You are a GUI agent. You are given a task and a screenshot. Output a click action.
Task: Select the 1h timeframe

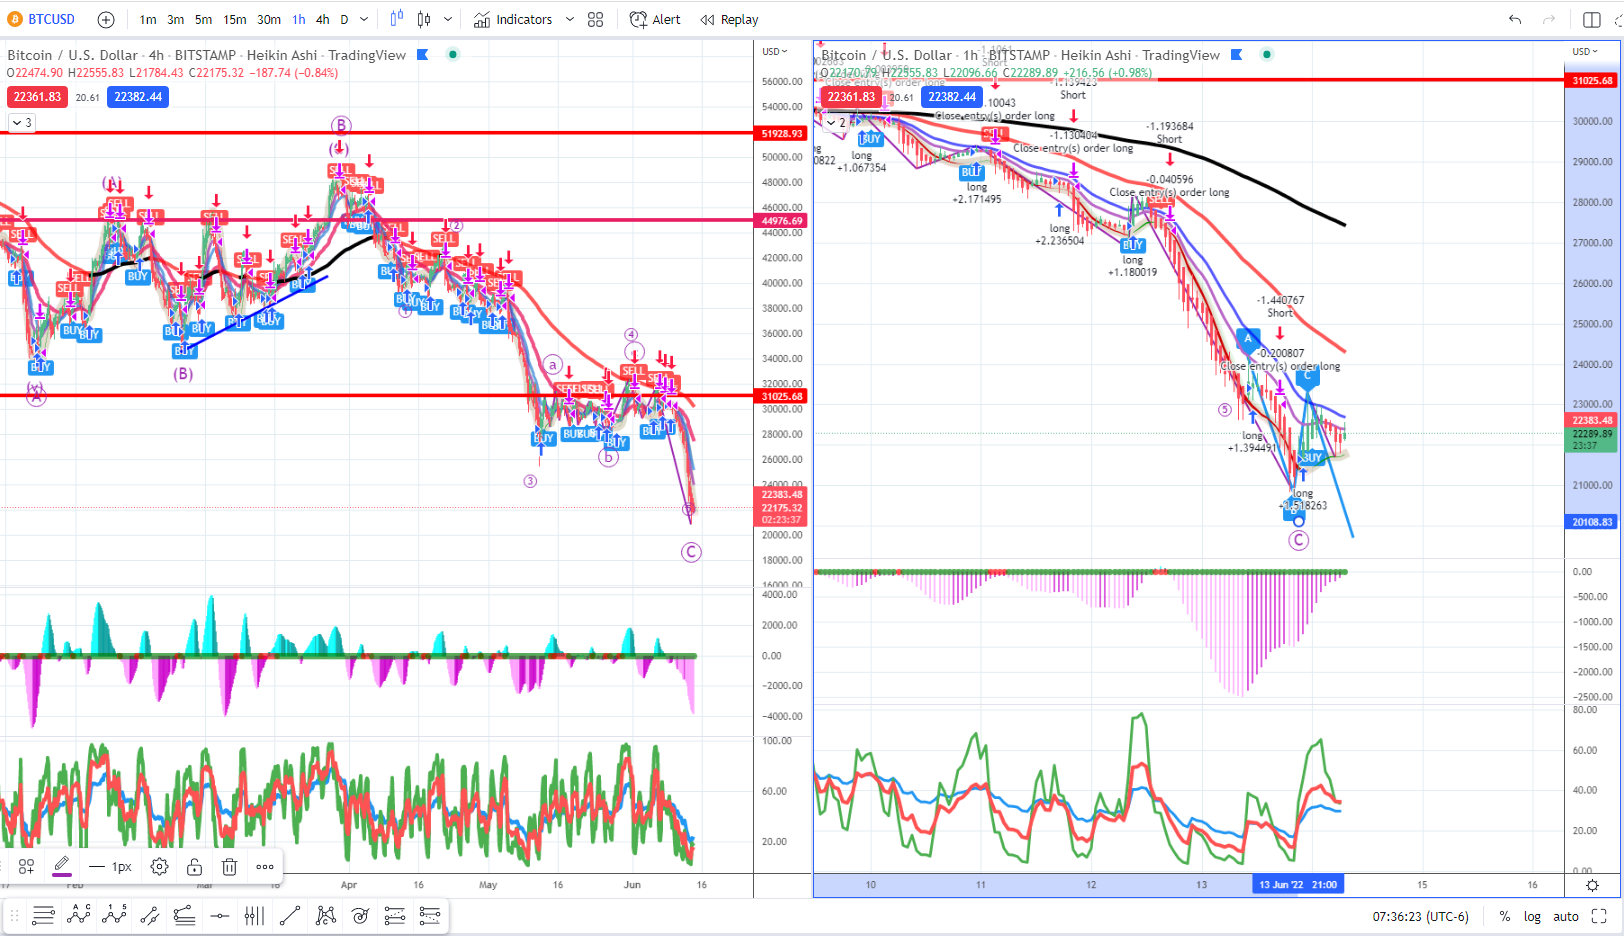299,19
